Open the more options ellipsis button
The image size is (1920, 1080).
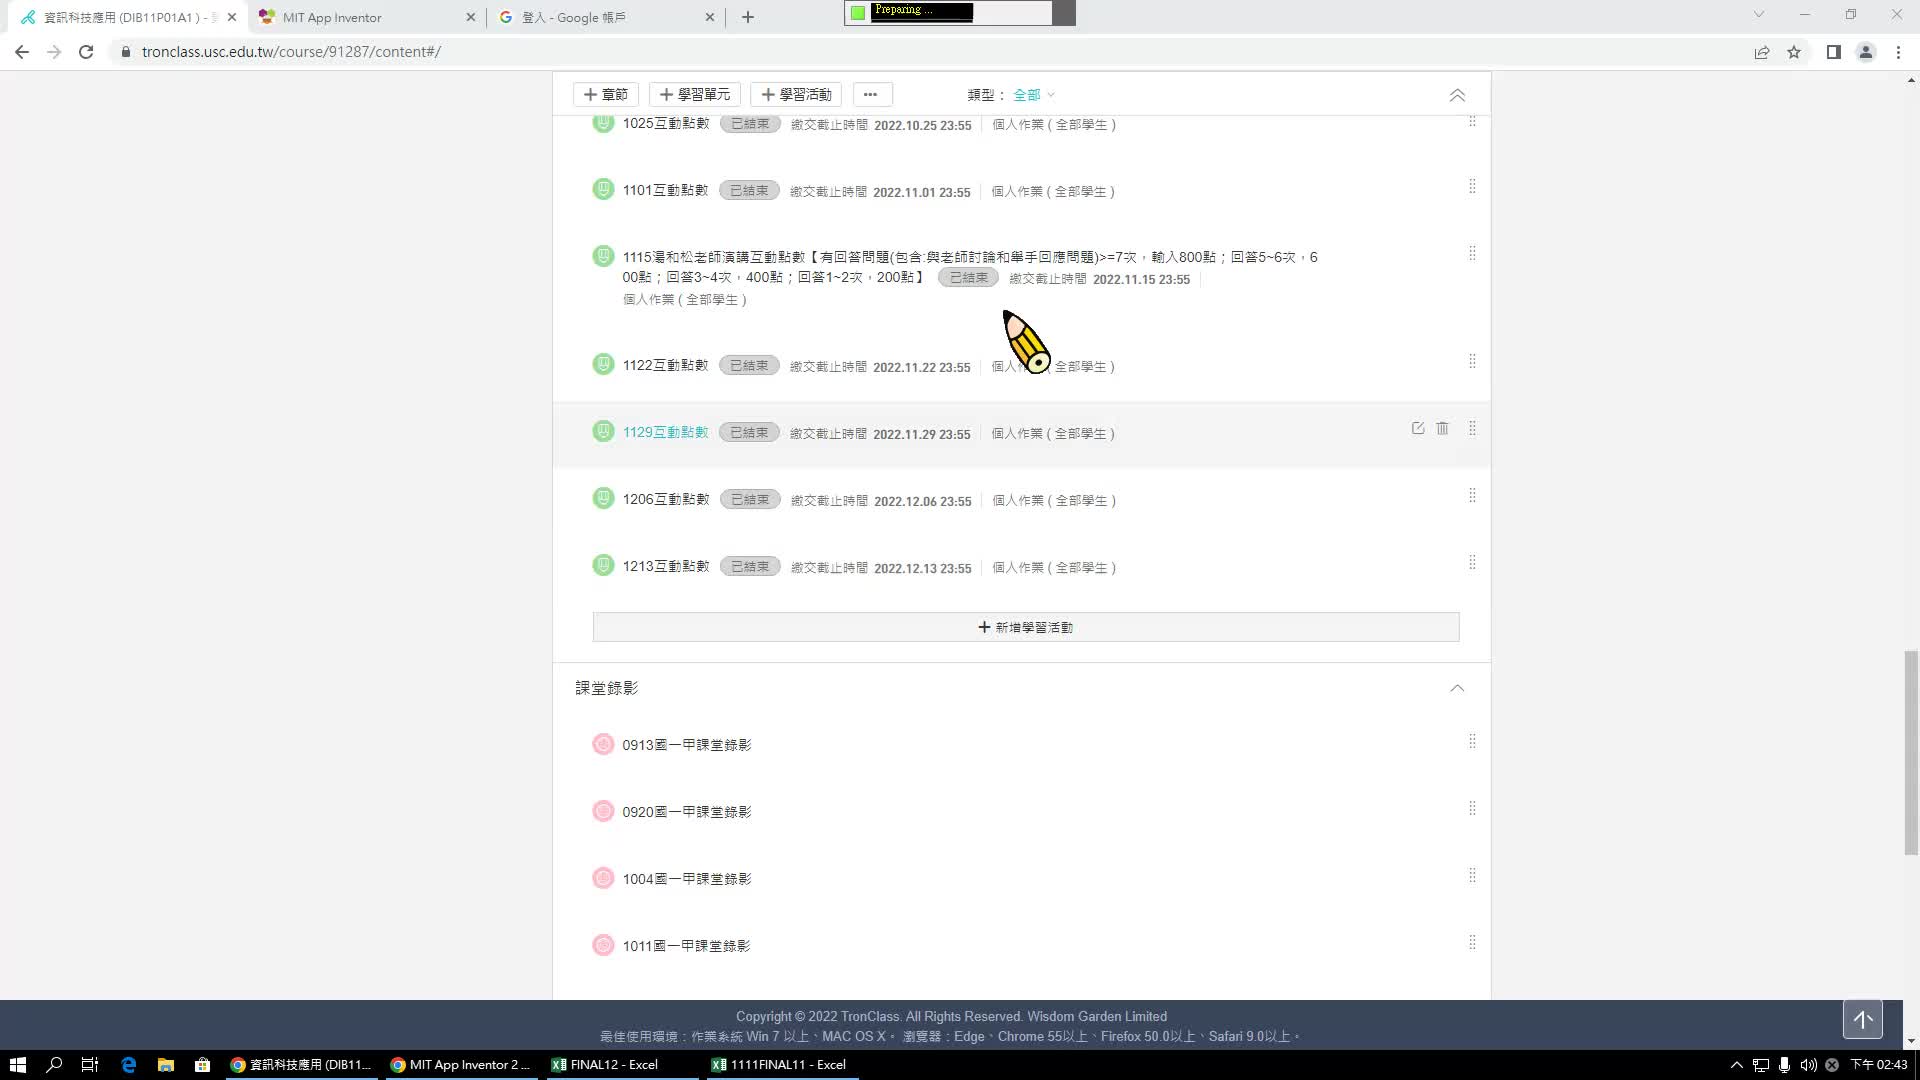(870, 94)
